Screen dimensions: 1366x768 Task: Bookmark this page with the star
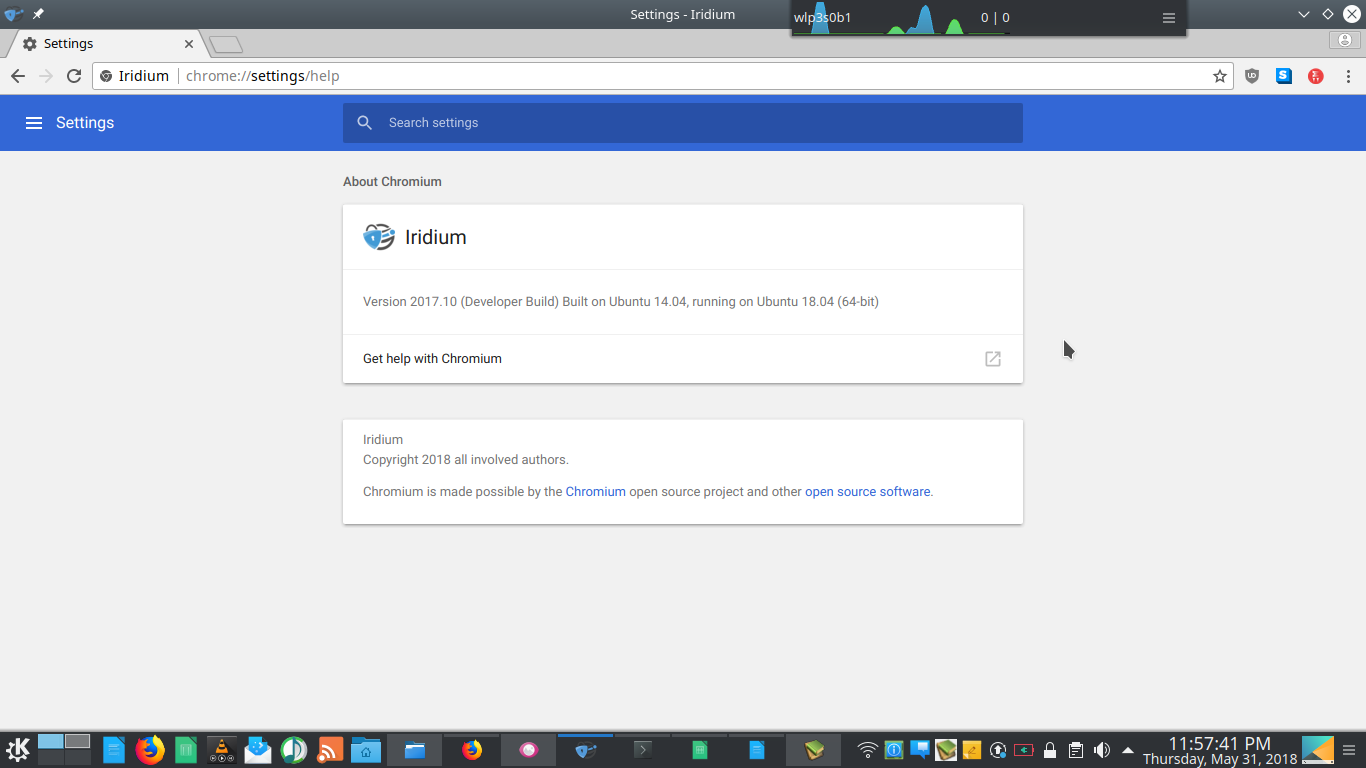tap(1220, 76)
